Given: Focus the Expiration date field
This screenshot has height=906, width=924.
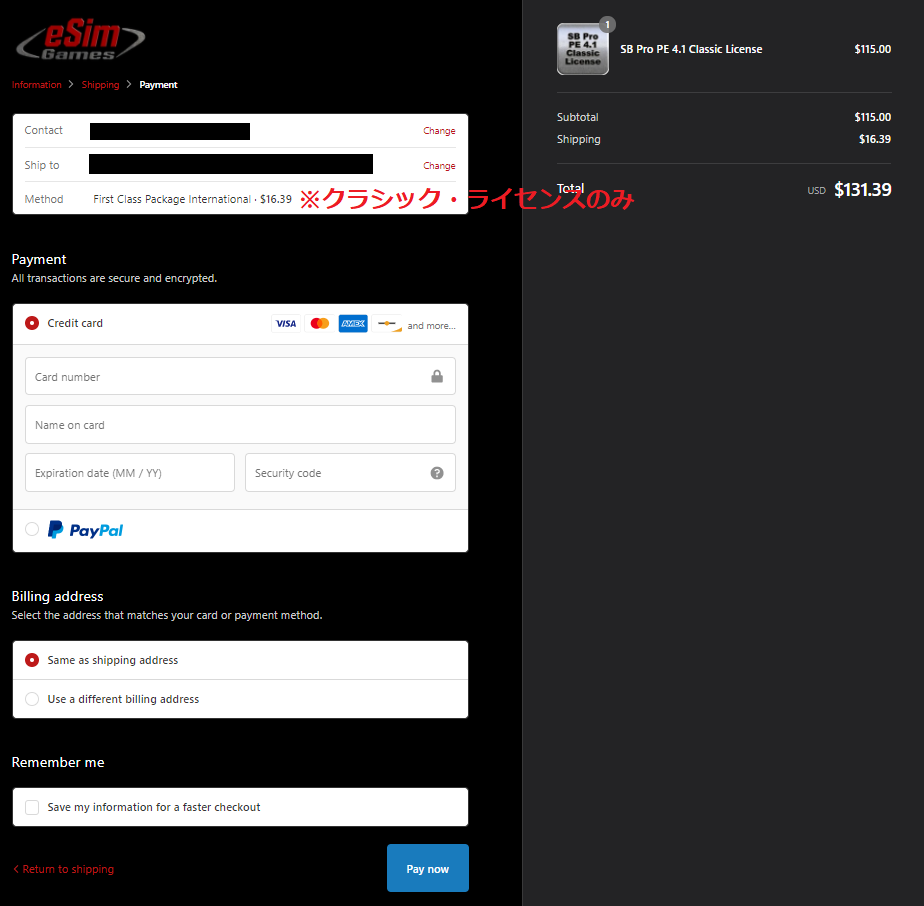Looking at the screenshot, I should (x=130, y=473).
